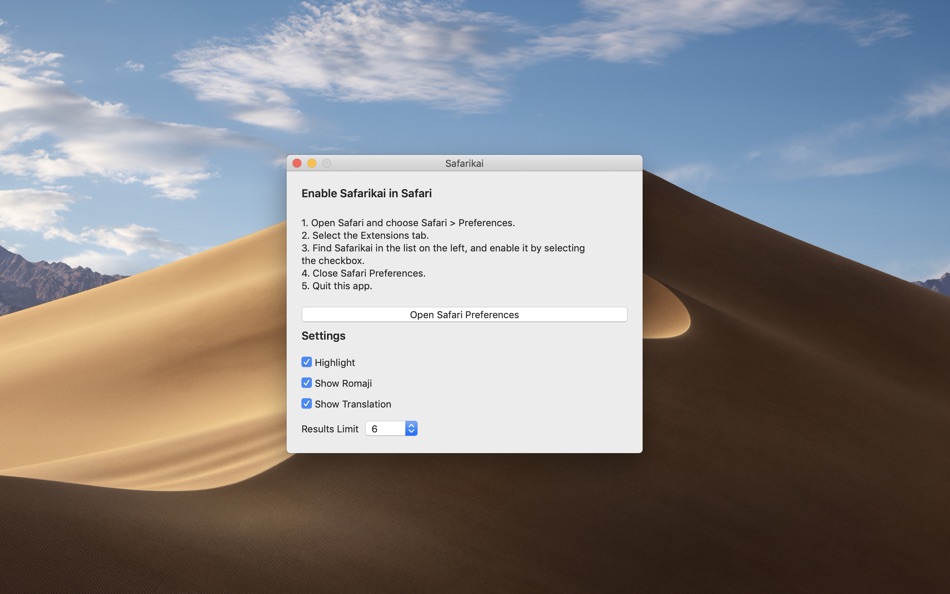This screenshot has height=594, width=950.
Task: Click the step 'Quit this app.'
Action: tap(342, 286)
